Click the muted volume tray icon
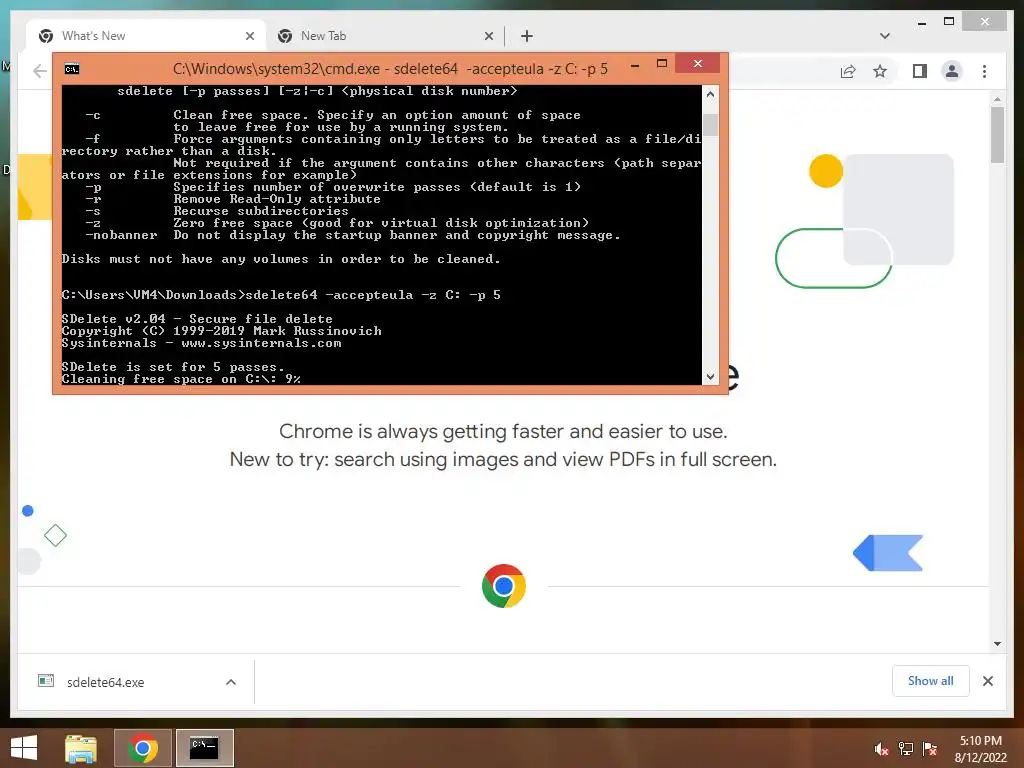The image size is (1024, 768). coord(882,749)
